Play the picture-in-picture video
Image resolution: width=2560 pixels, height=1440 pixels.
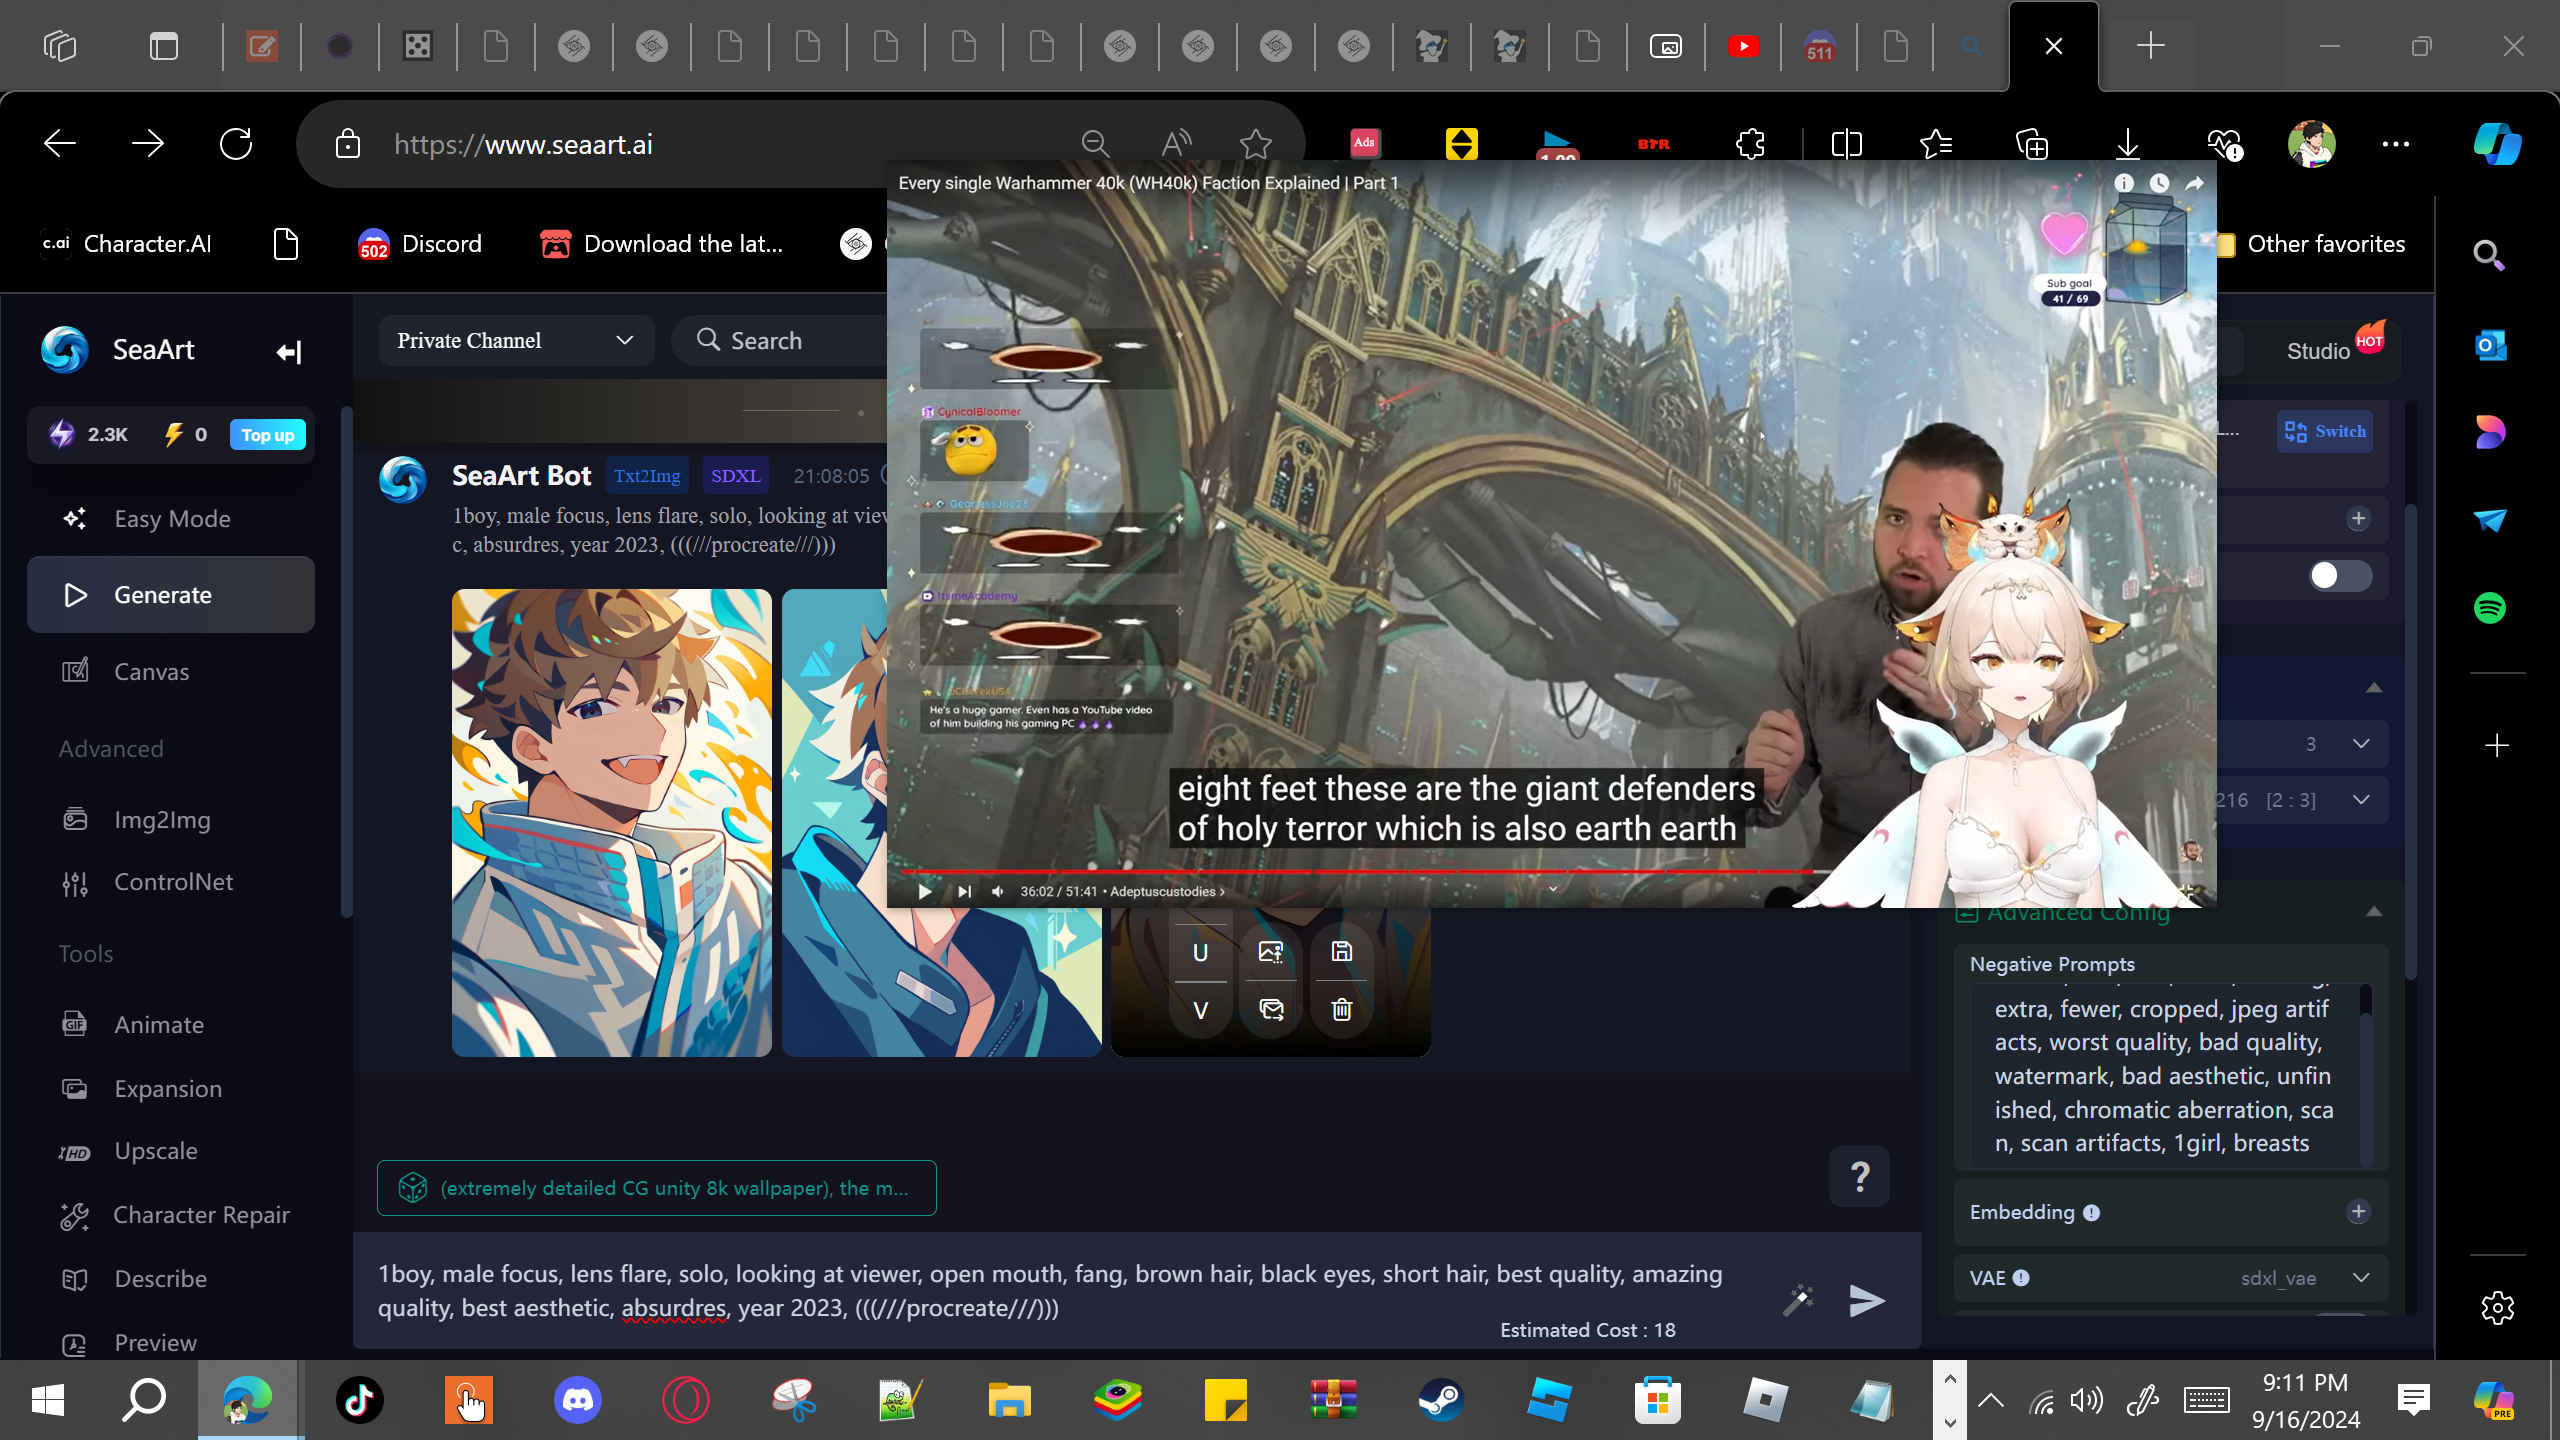pos(925,891)
